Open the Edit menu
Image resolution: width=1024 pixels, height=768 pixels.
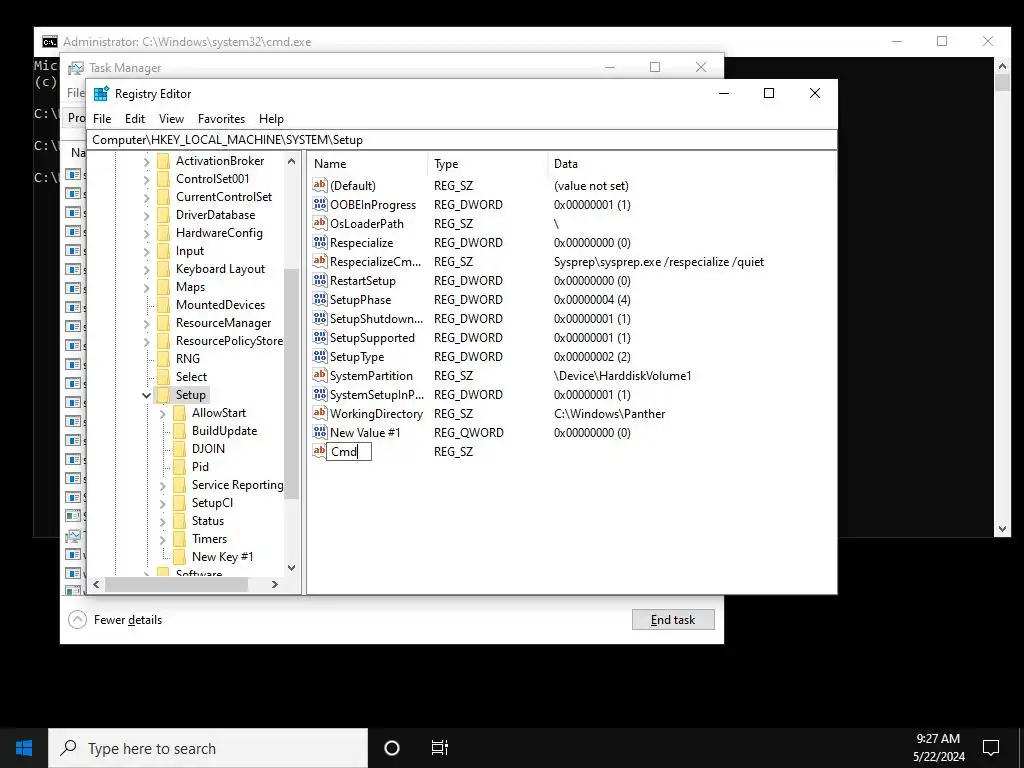coord(135,119)
